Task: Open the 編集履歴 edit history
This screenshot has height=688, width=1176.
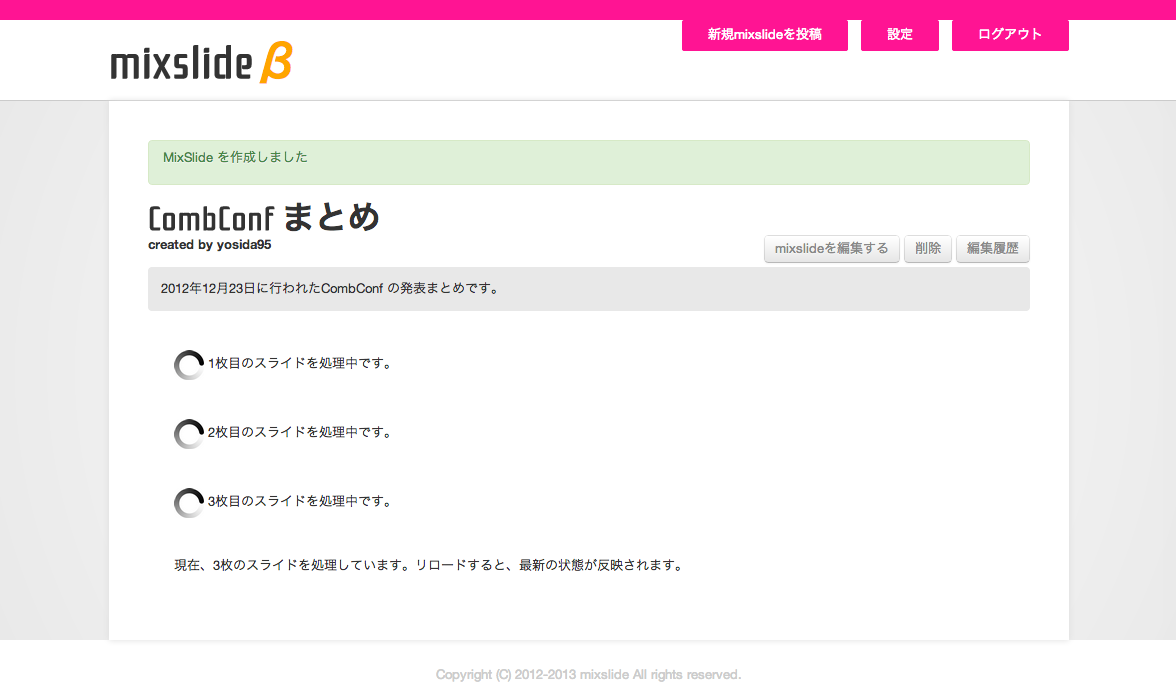Action: click(992, 249)
